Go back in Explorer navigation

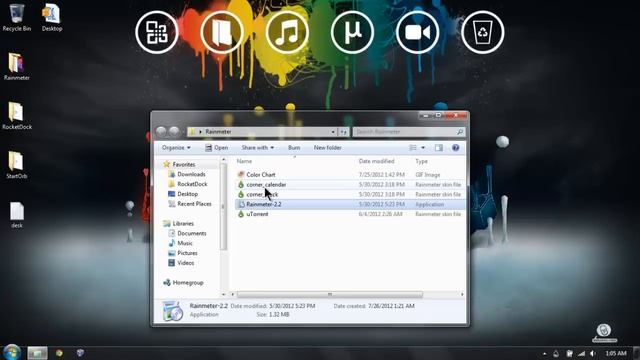161,131
